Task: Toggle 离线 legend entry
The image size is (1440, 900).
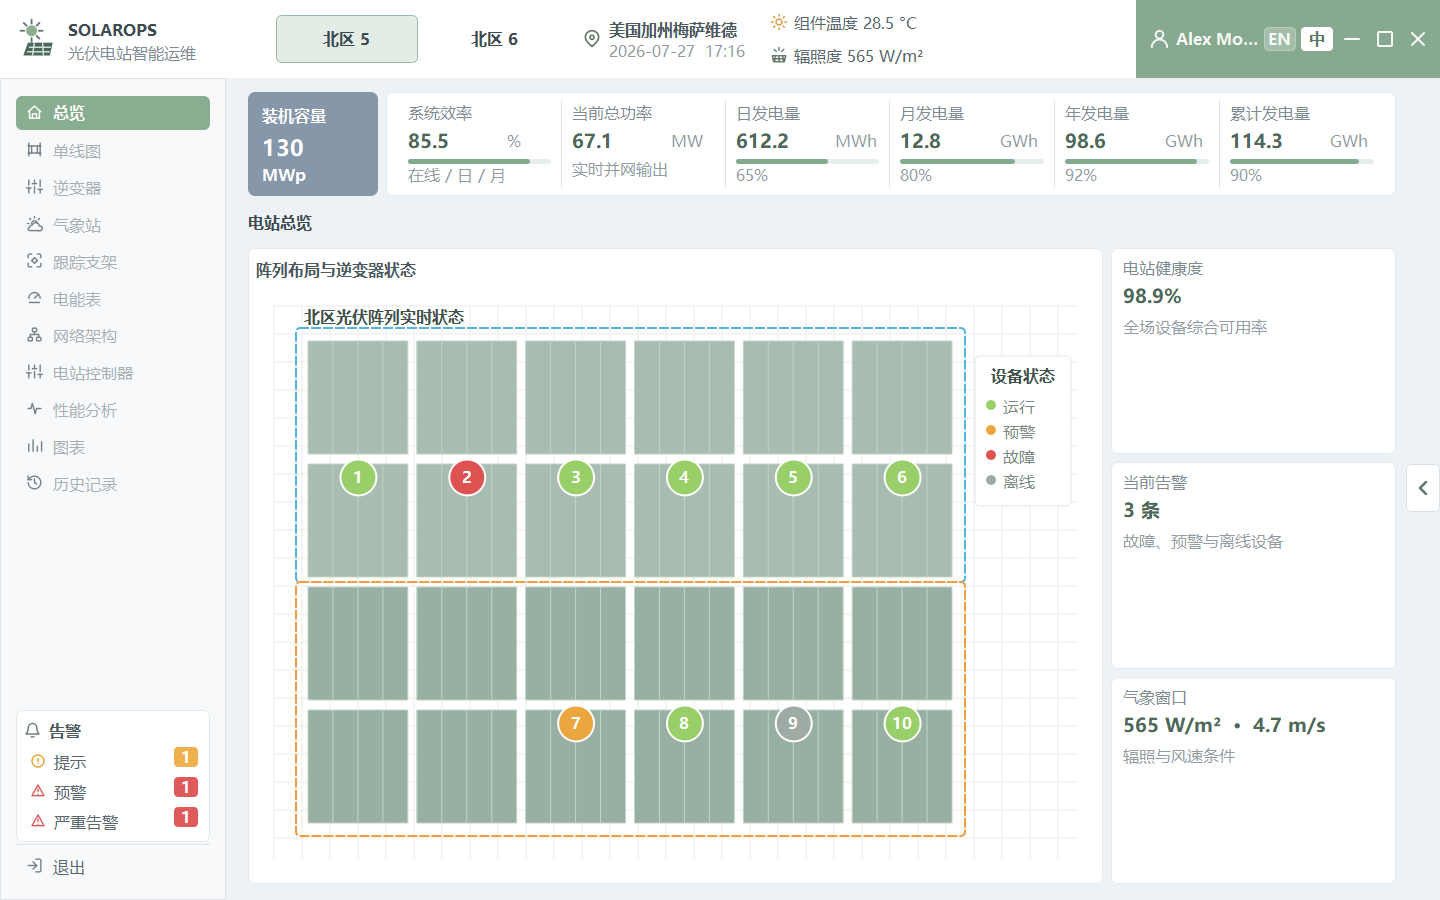Action: pos(1010,482)
